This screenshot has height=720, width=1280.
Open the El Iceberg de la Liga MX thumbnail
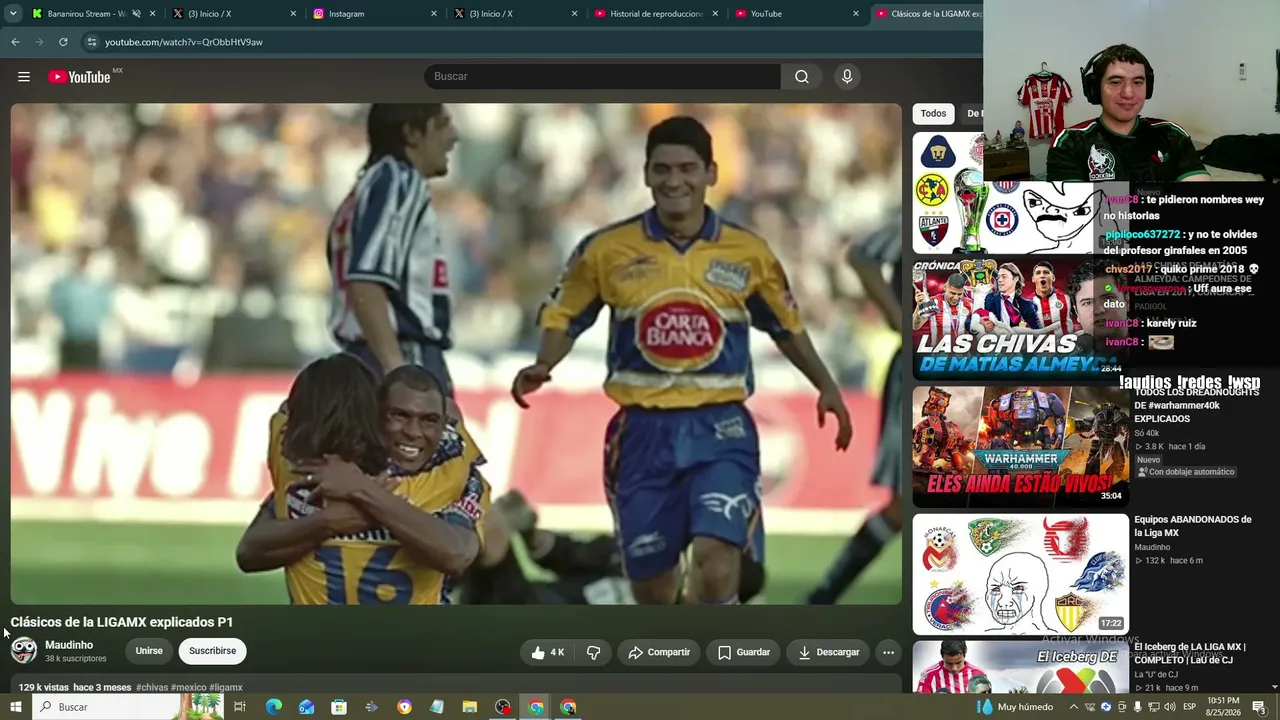1020,667
